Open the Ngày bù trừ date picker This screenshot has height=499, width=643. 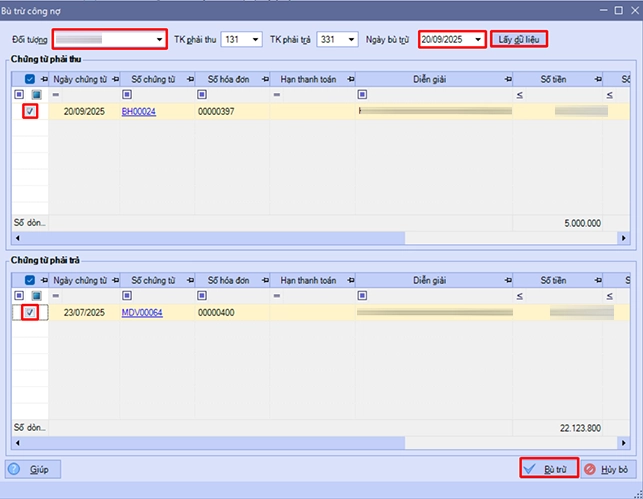point(478,40)
